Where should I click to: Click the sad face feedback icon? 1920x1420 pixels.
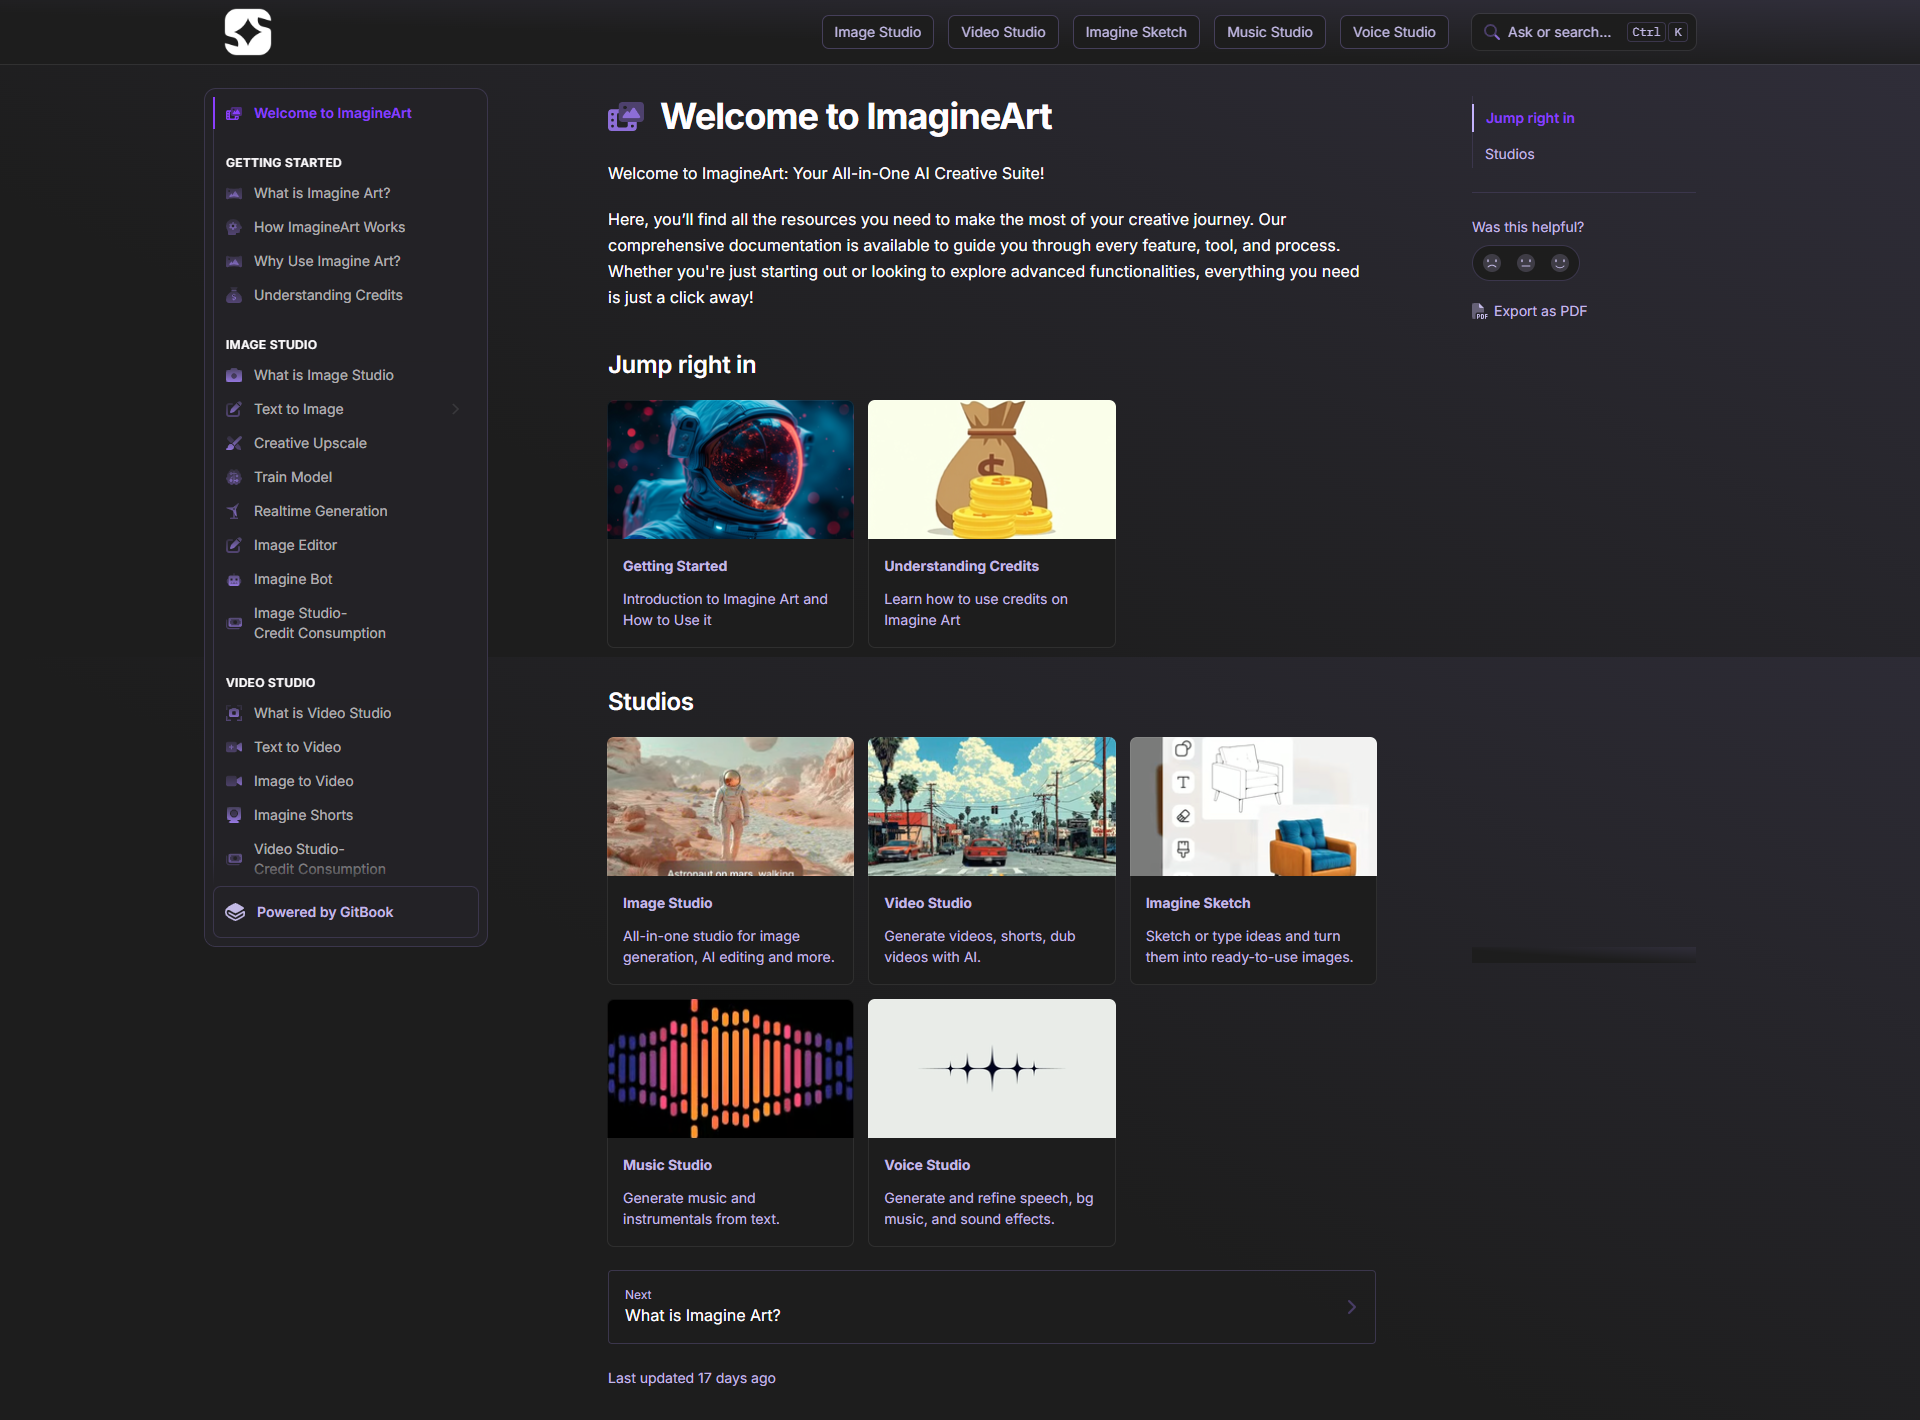click(1492, 263)
